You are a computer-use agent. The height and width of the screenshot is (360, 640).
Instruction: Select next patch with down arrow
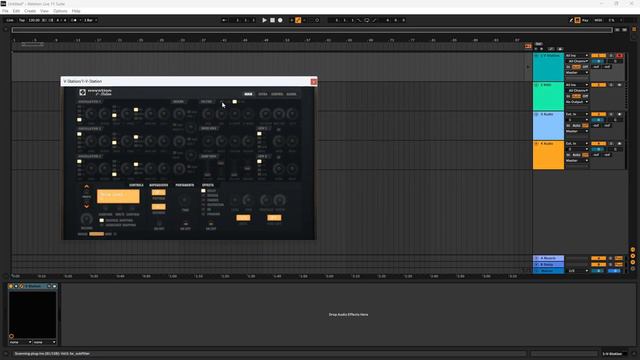tap(87, 206)
